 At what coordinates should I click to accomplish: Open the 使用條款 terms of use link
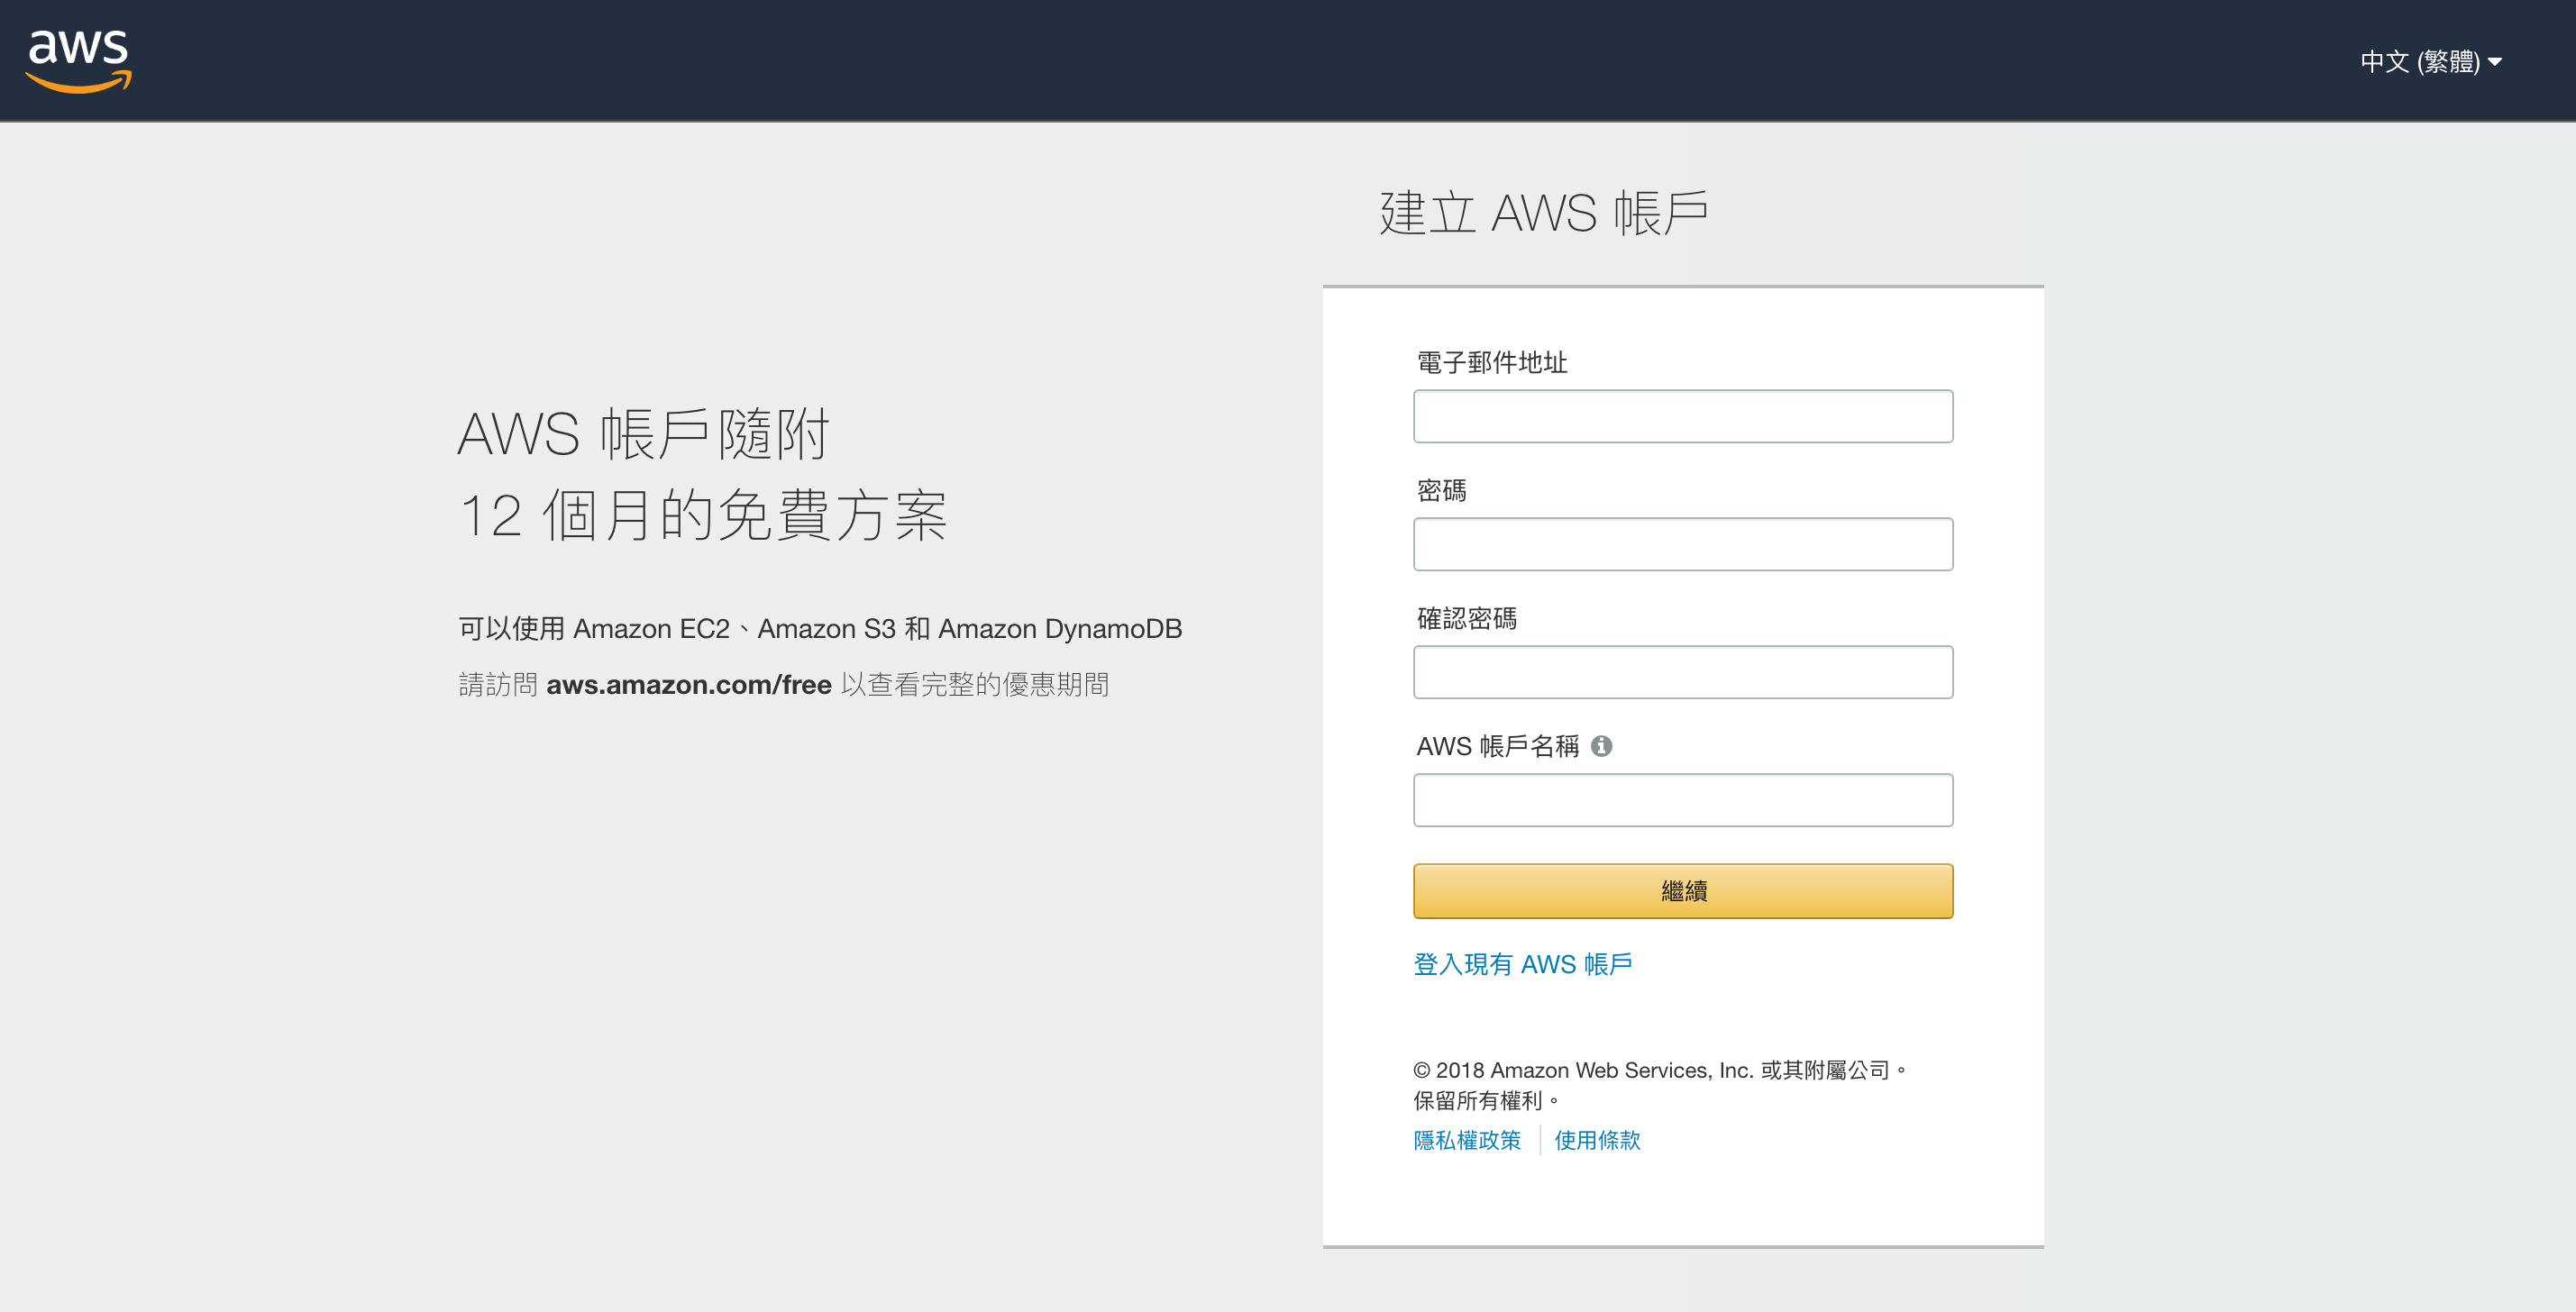point(1597,1140)
